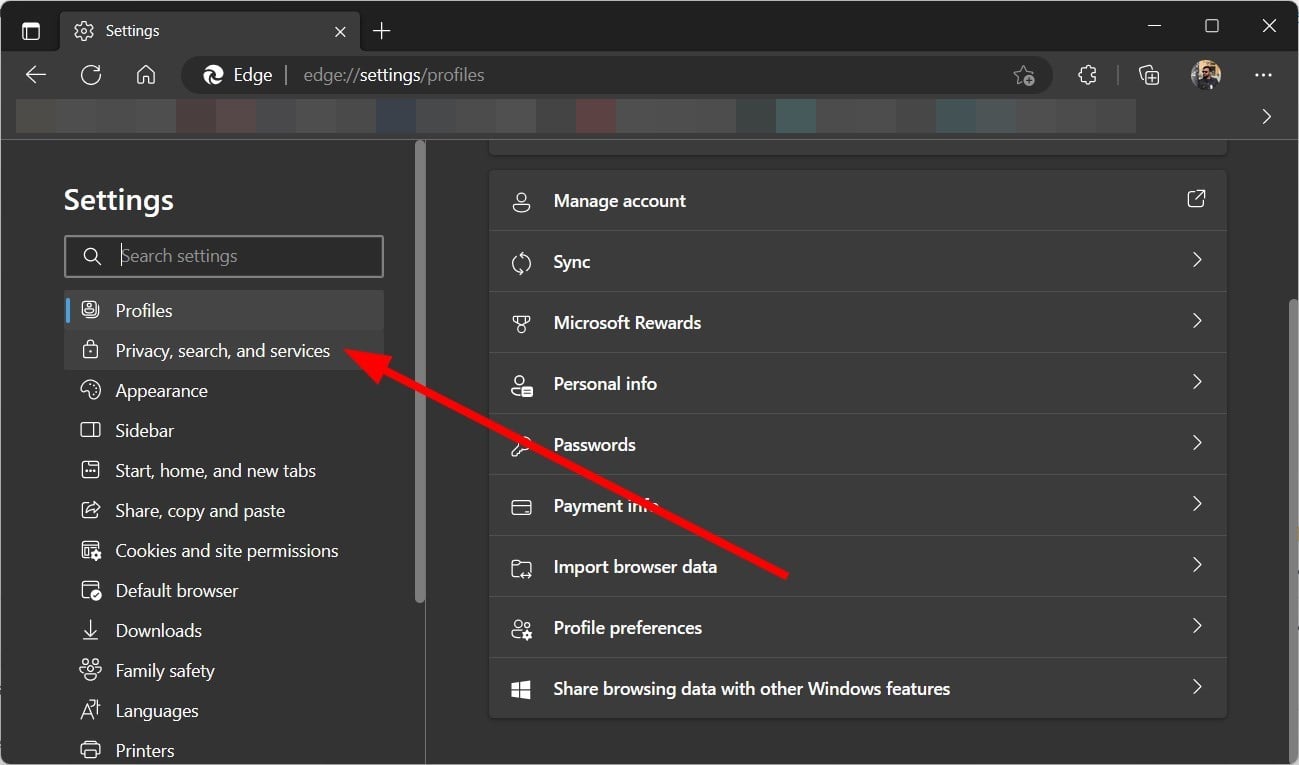Screen dimensions: 1299x765
Task: Open Passwords settings row
Action: tap(857, 445)
